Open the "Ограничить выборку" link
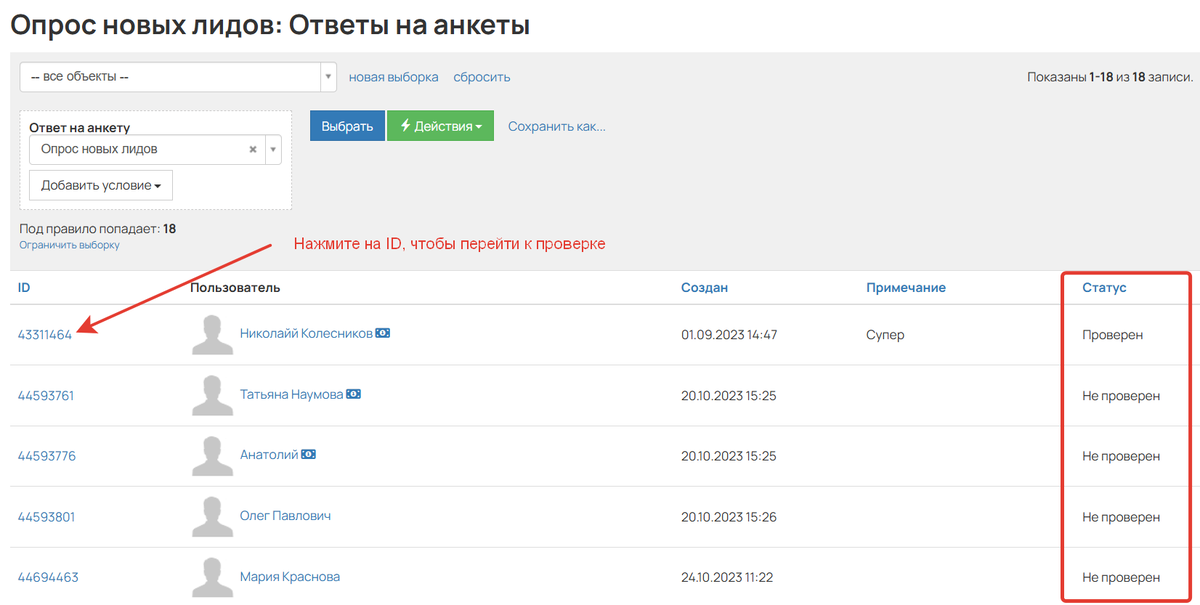Viewport: 1200px width, 605px height. point(68,243)
